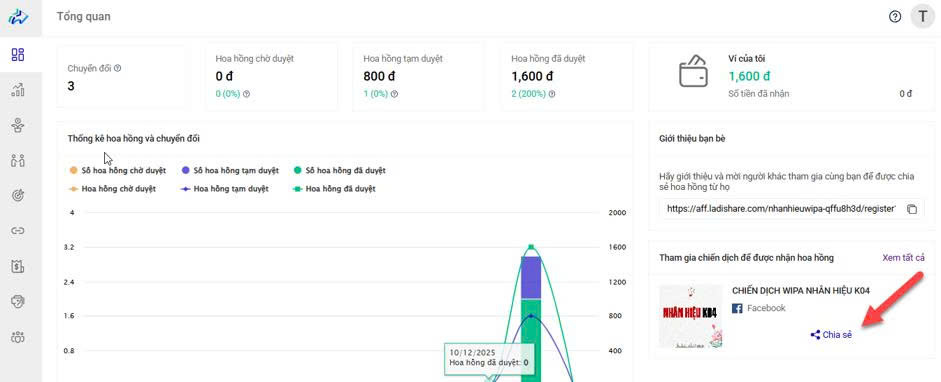The height and width of the screenshot is (382, 941).
Task: Toggle line legend Hoa hồng đã duyệt
Action: click(x=335, y=189)
